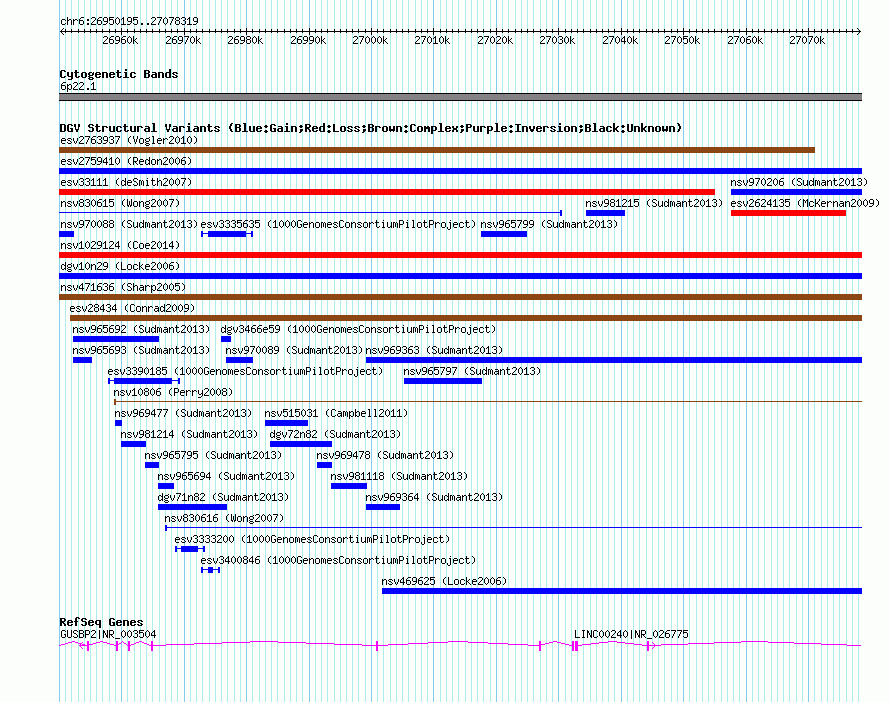Open esv3333200 variant label
The height and width of the screenshot is (702, 890).
coord(312,539)
